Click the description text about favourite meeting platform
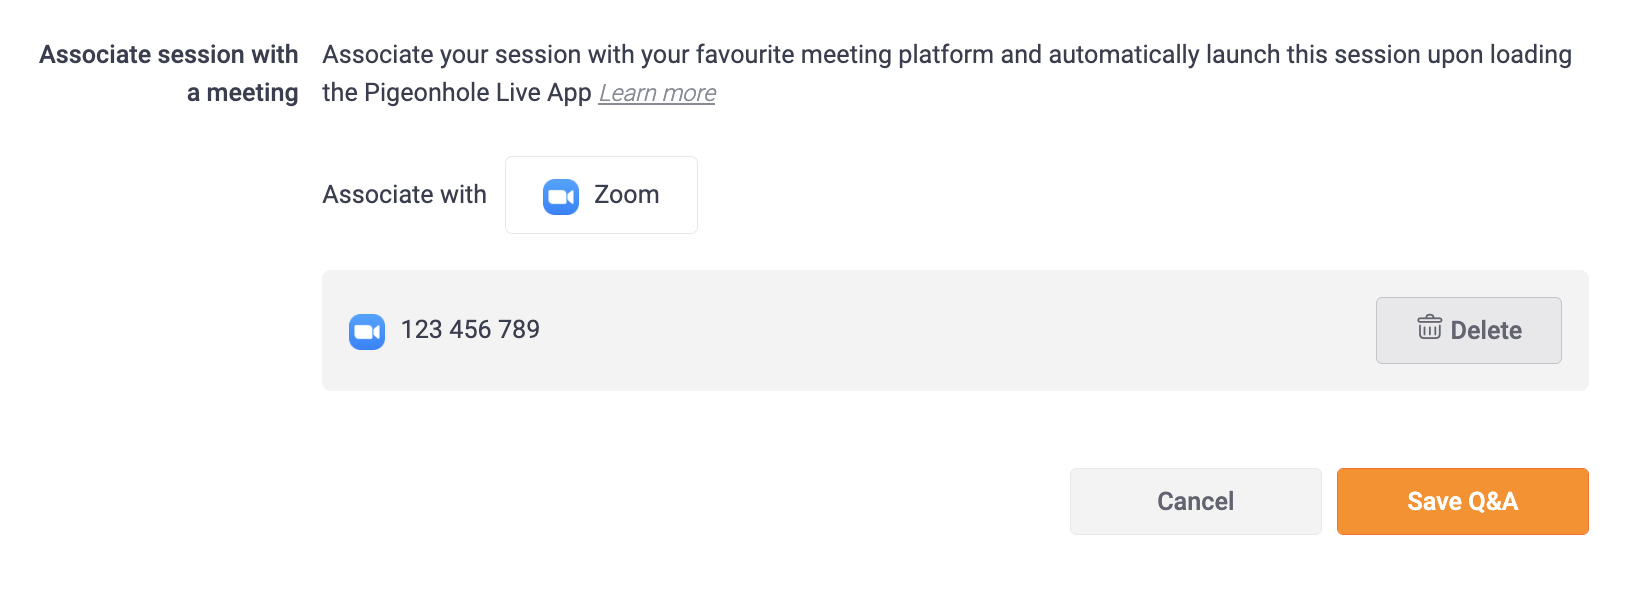 coord(947,73)
